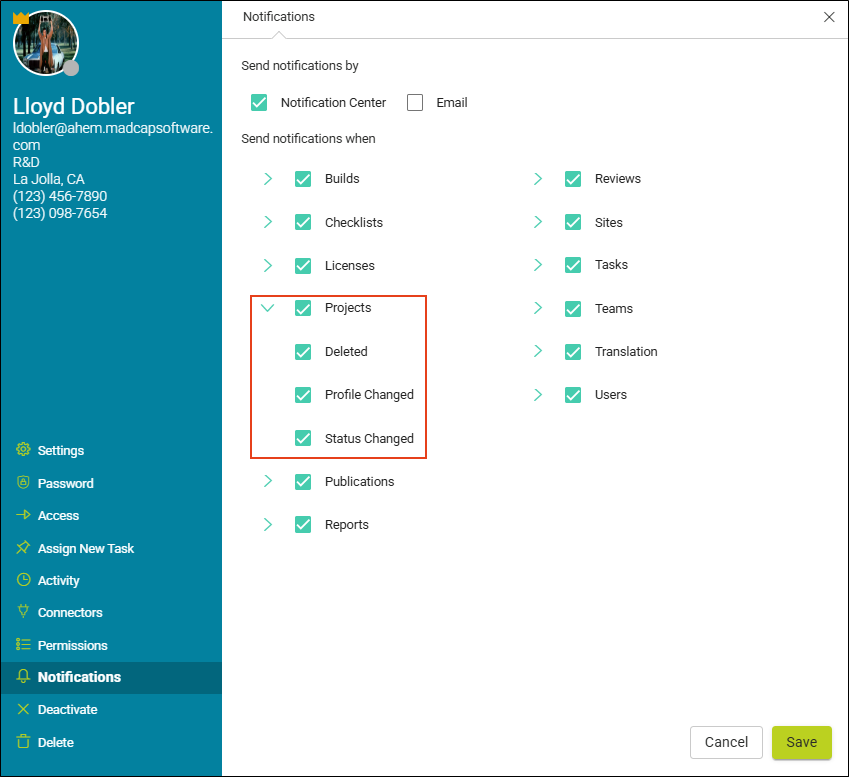Collapse the Projects notification group
This screenshot has width=849, height=777.
click(267, 308)
